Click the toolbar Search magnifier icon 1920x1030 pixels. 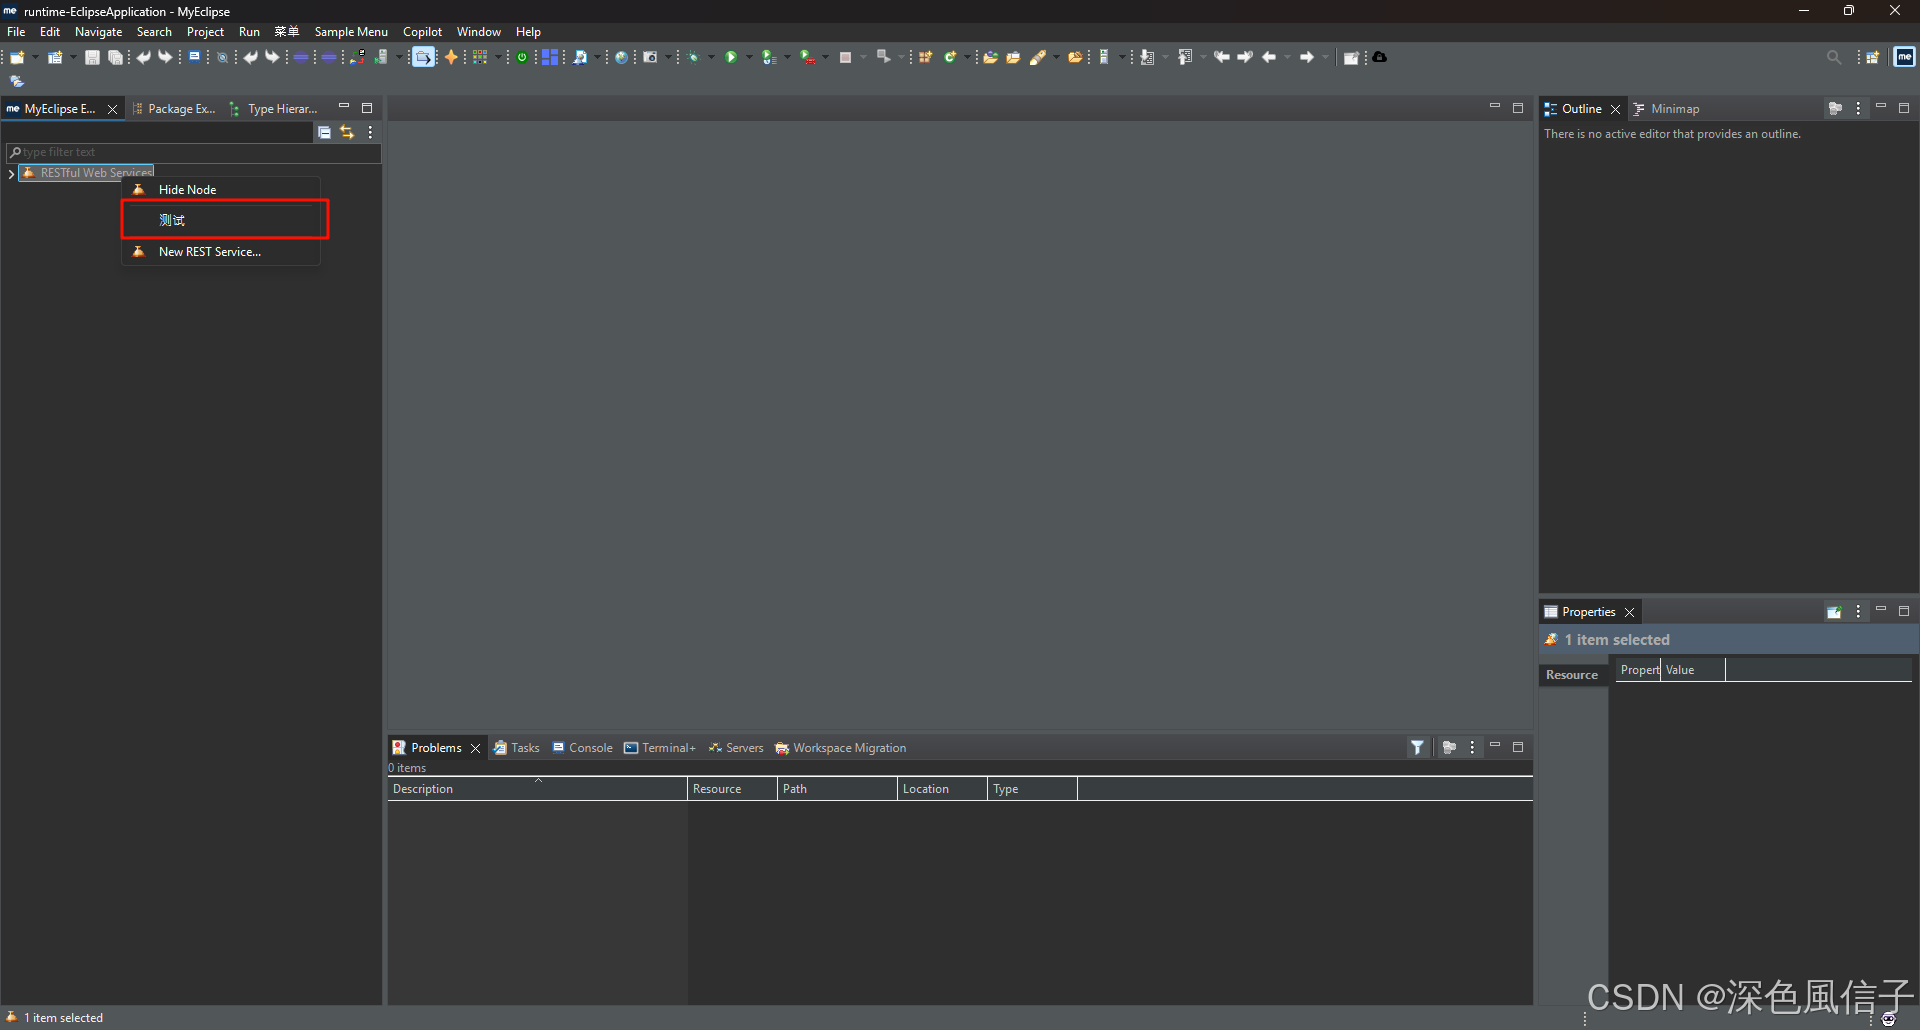(1834, 57)
